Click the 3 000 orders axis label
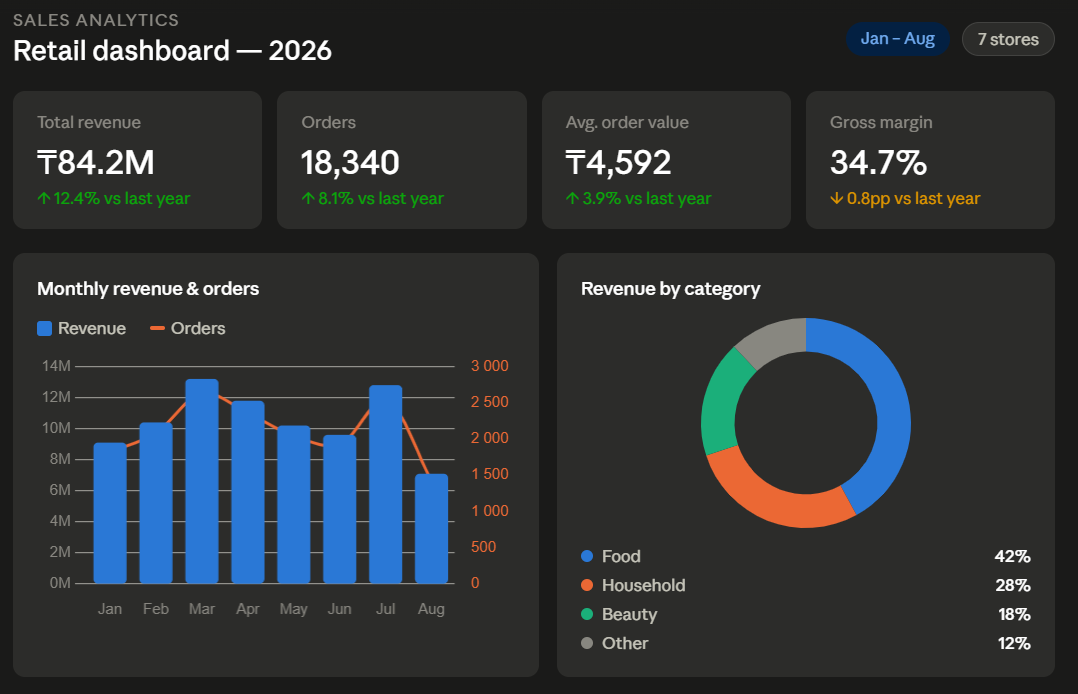 pos(490,366)
